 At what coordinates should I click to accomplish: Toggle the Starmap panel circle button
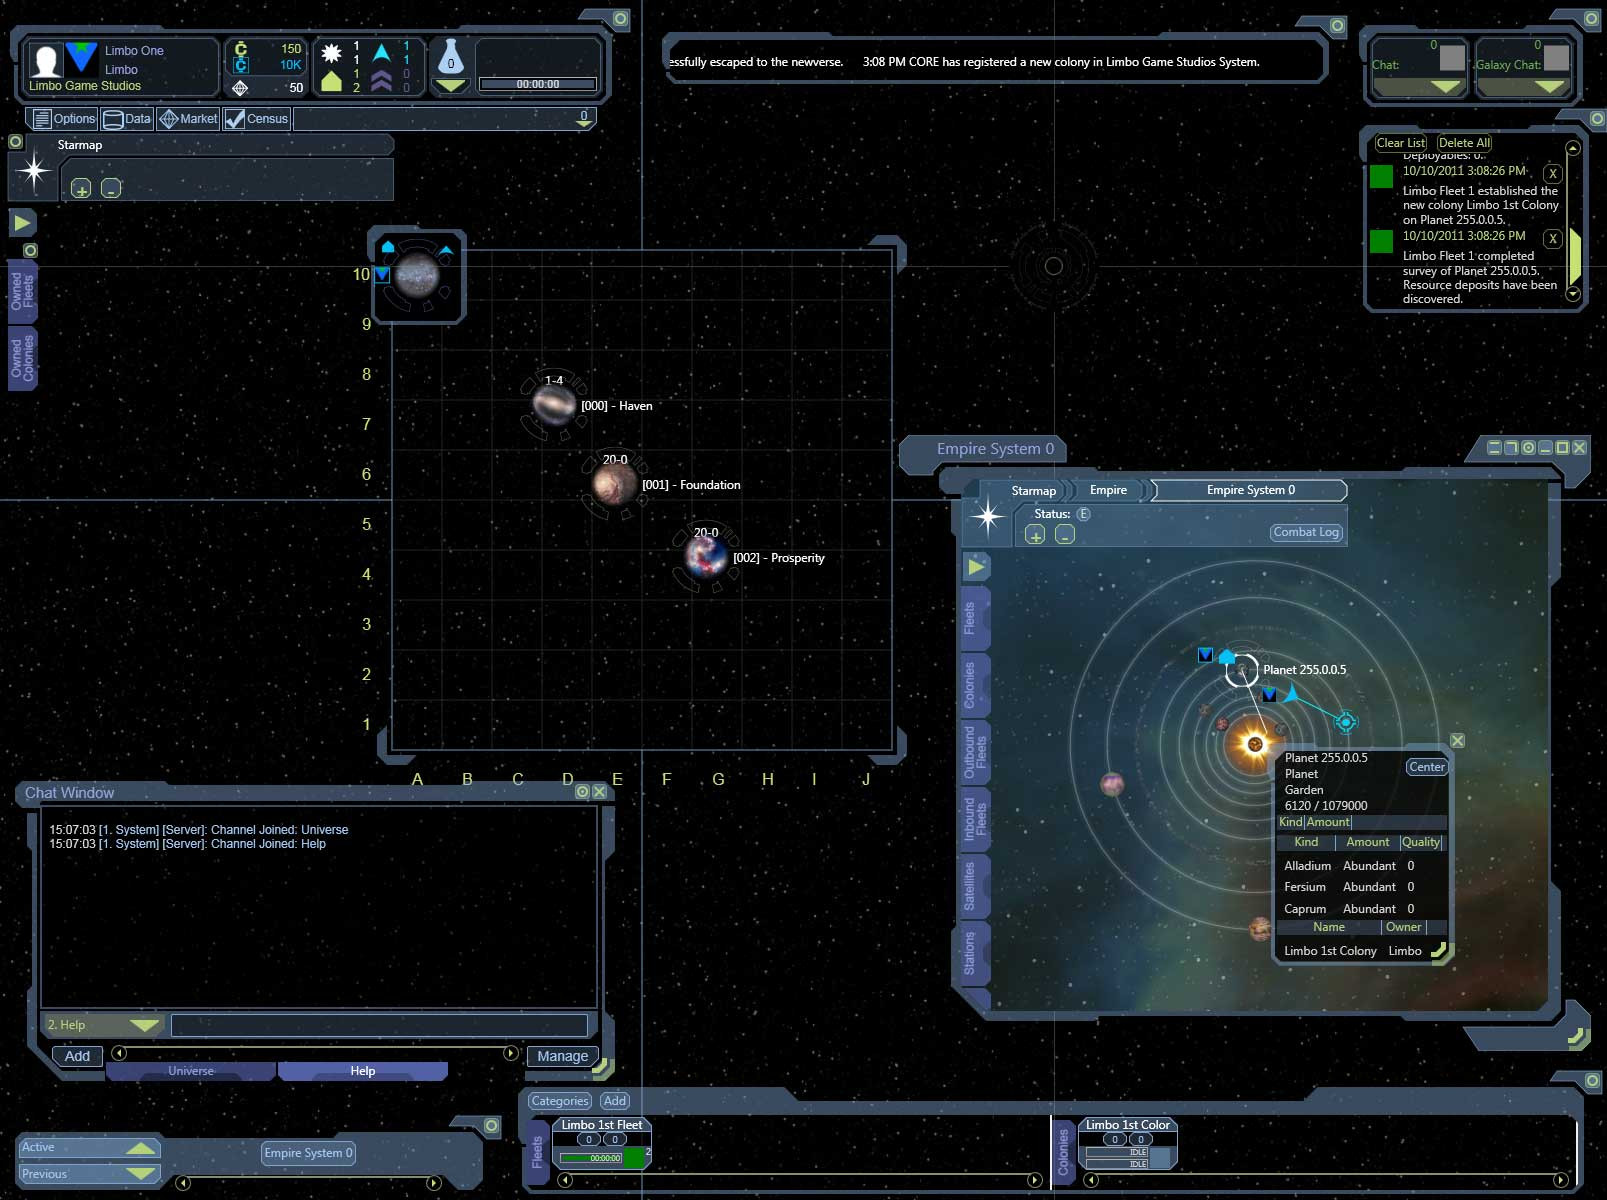(15, 142)
